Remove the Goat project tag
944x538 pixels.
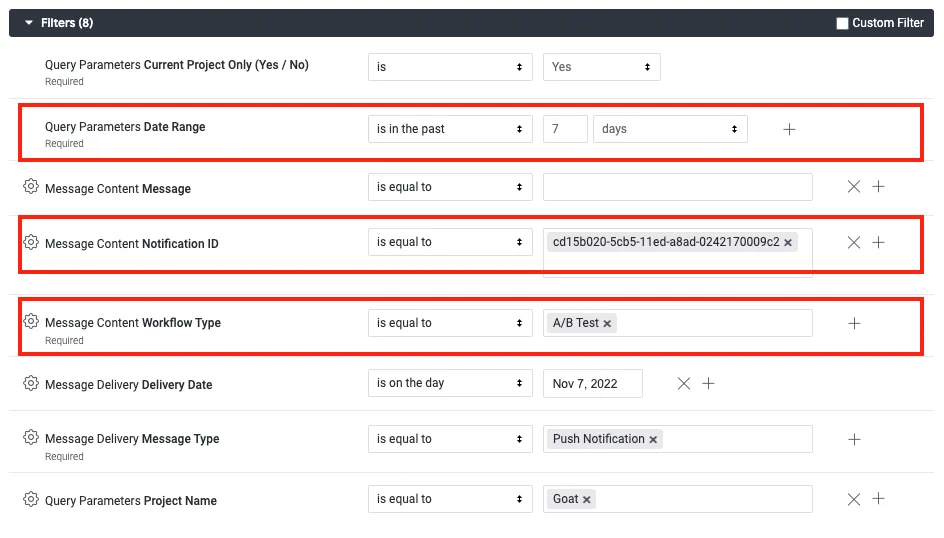(587, 500)
